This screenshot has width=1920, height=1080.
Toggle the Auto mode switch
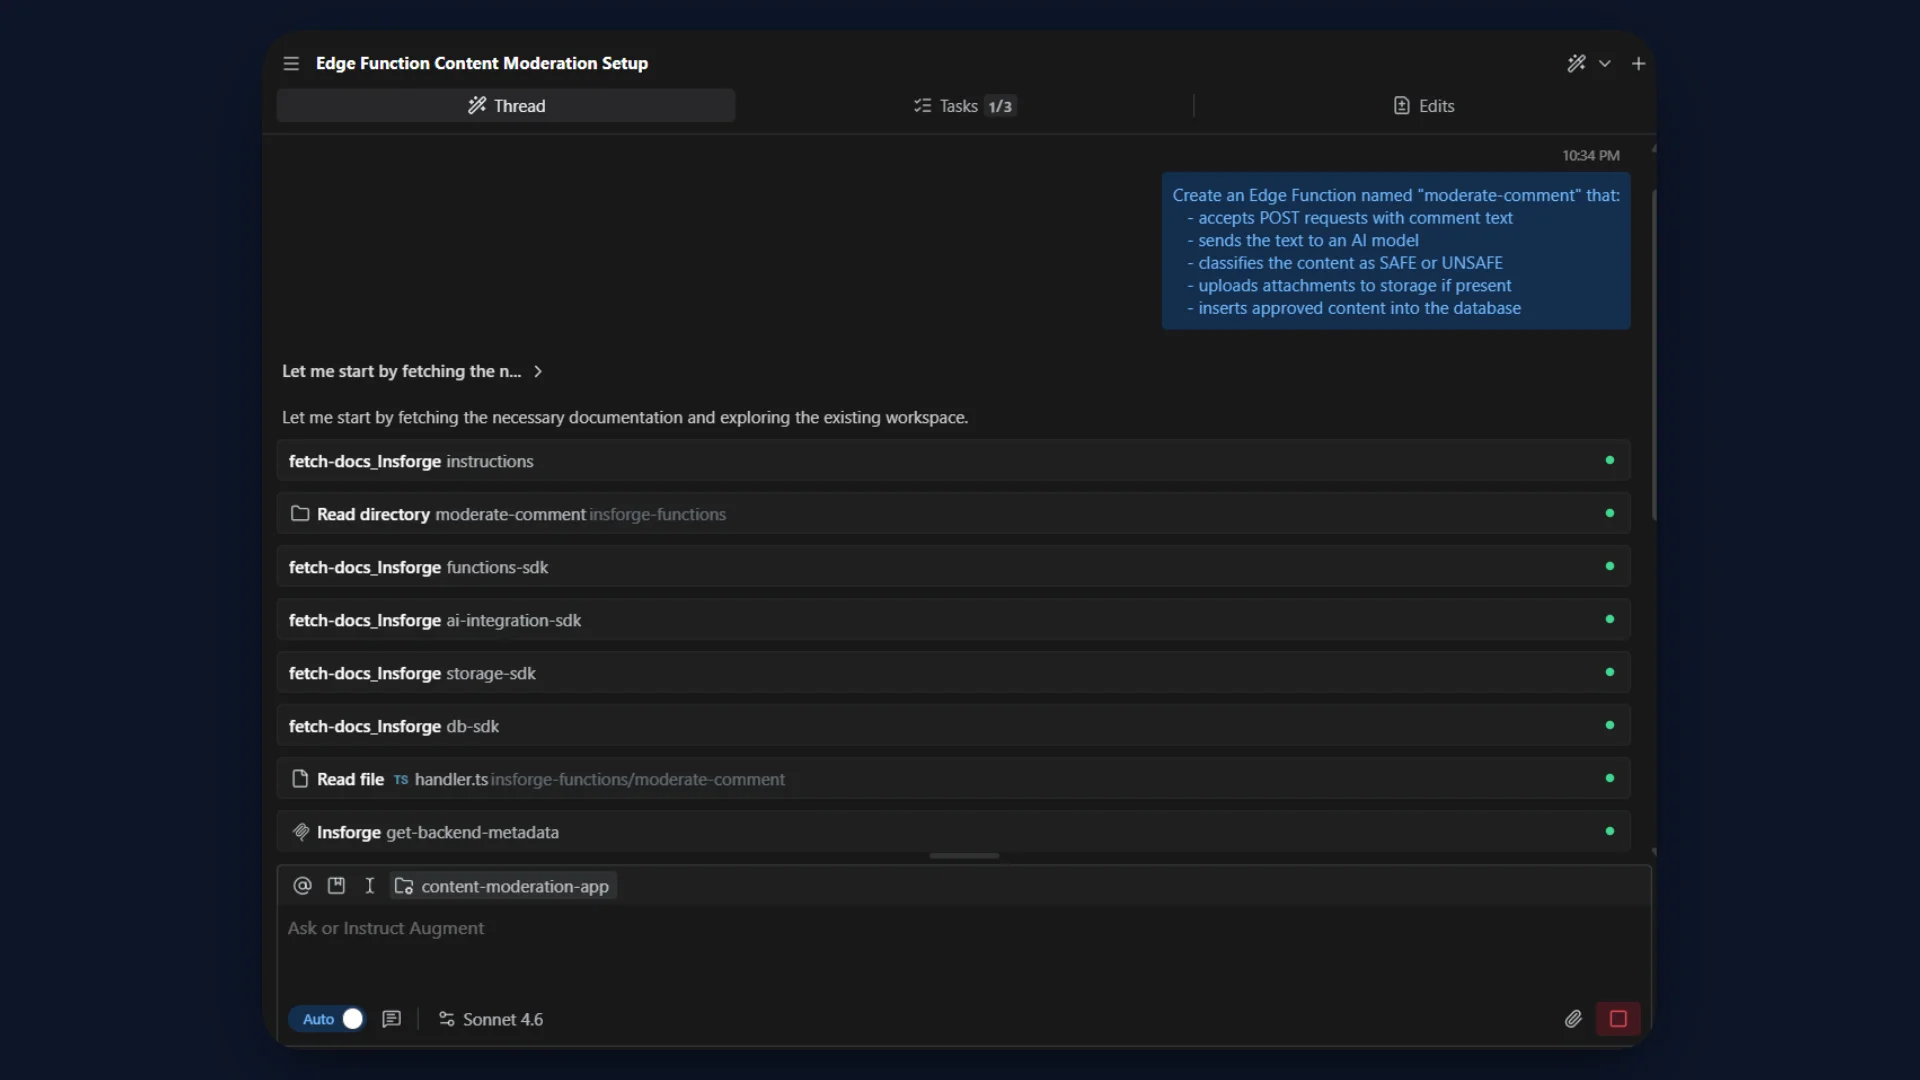(329, 1019)
